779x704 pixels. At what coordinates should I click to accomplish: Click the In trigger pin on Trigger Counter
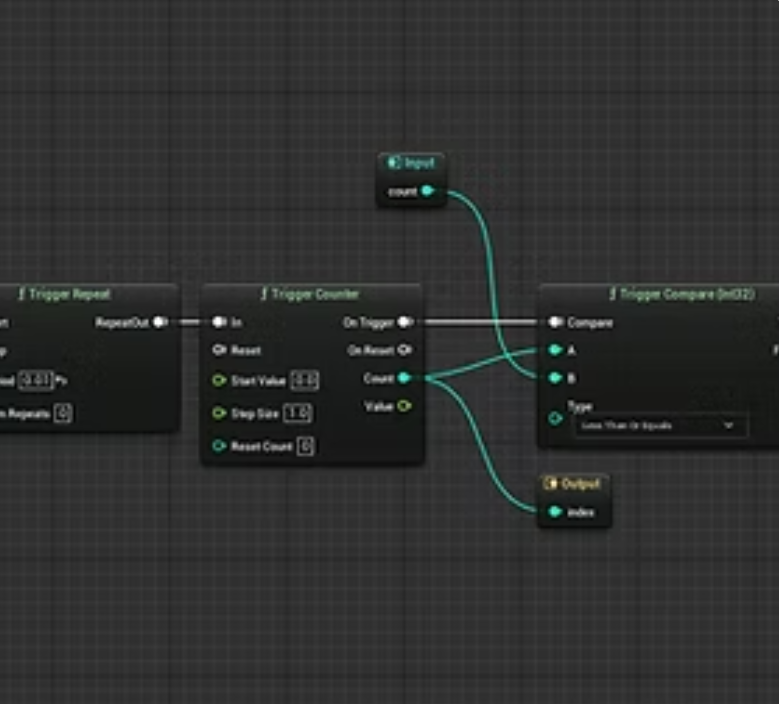(219, 322)
